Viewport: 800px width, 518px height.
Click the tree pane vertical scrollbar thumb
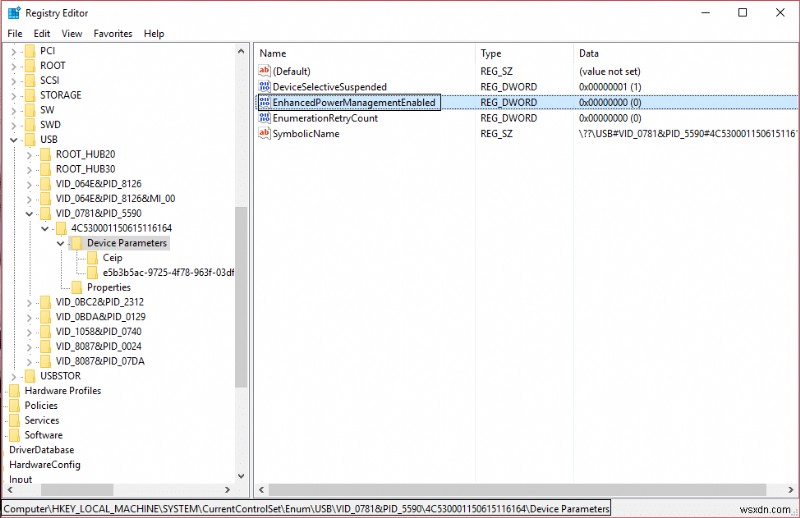click(241, 297)
